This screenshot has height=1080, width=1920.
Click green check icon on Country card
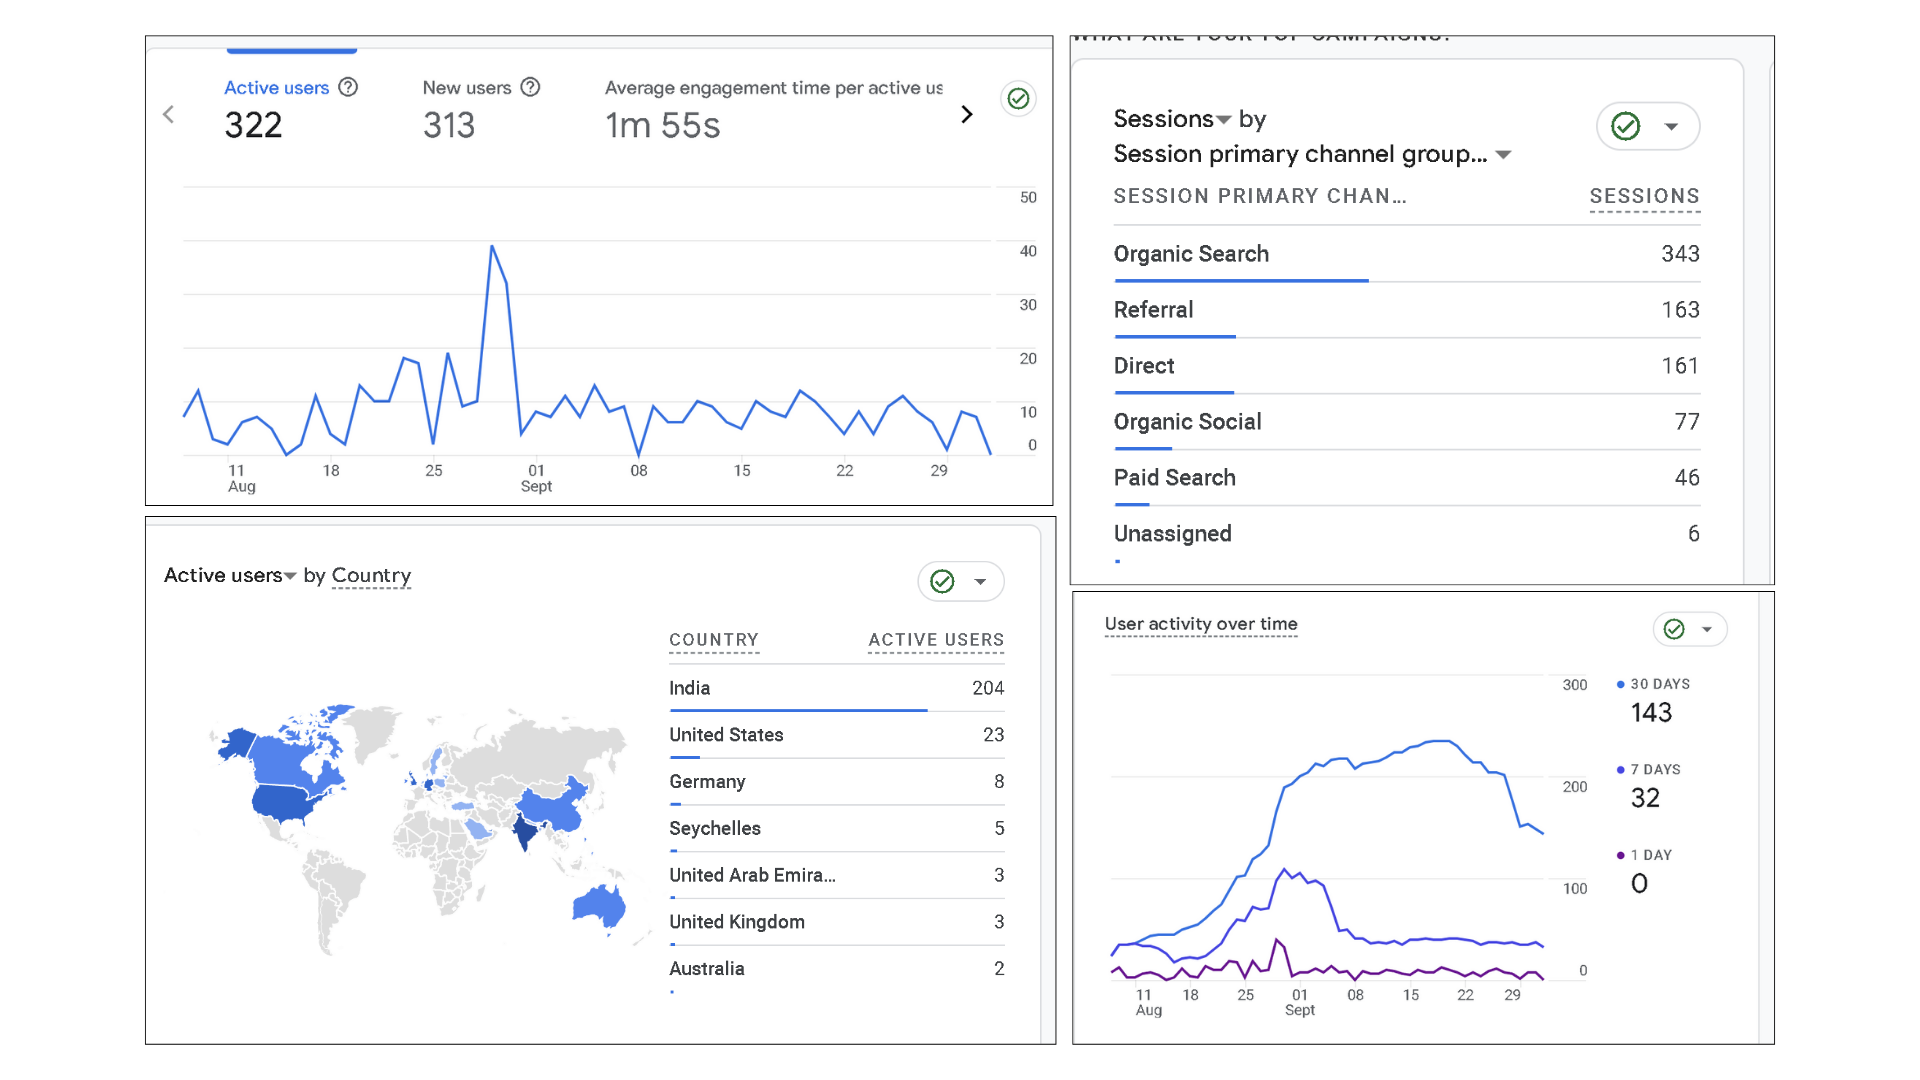click(x=942, y=581)
